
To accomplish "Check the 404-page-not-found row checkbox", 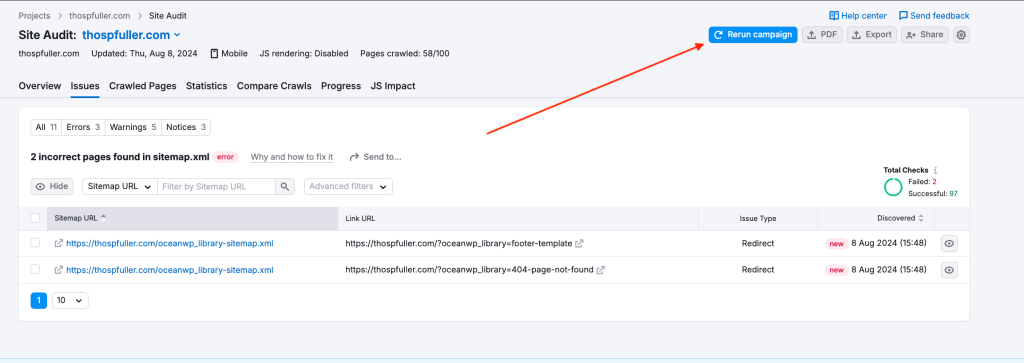I will click(35, 269).
